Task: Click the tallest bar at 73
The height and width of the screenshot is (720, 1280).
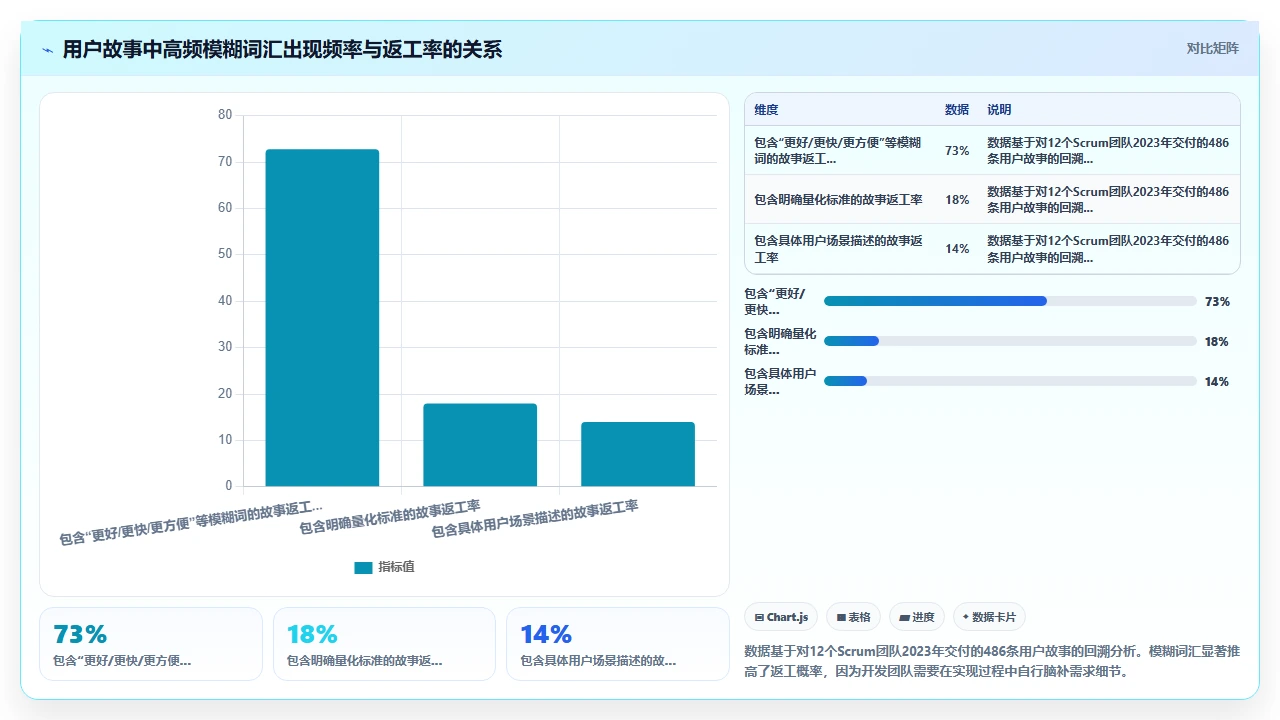Action: (322, 318)
